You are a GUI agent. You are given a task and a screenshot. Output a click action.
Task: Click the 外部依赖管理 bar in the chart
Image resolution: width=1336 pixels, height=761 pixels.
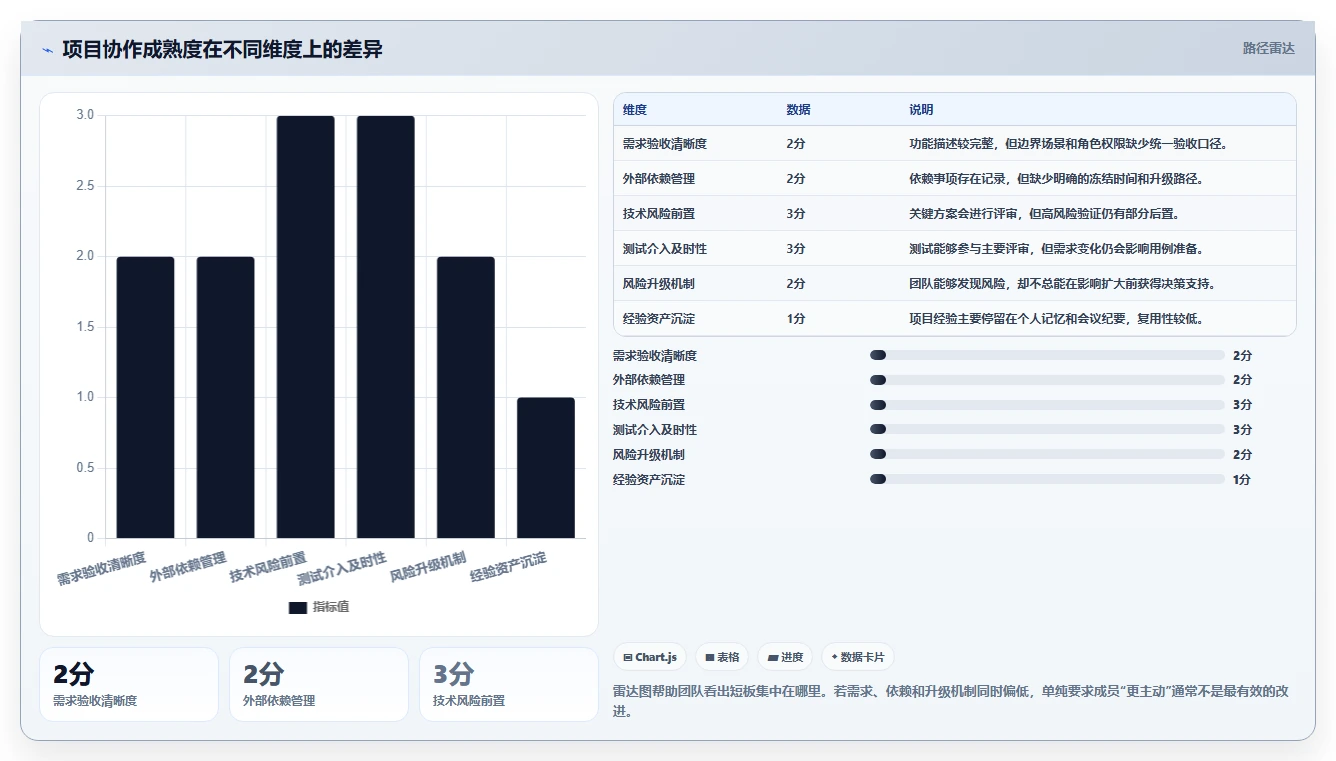[x=225, y=397]
